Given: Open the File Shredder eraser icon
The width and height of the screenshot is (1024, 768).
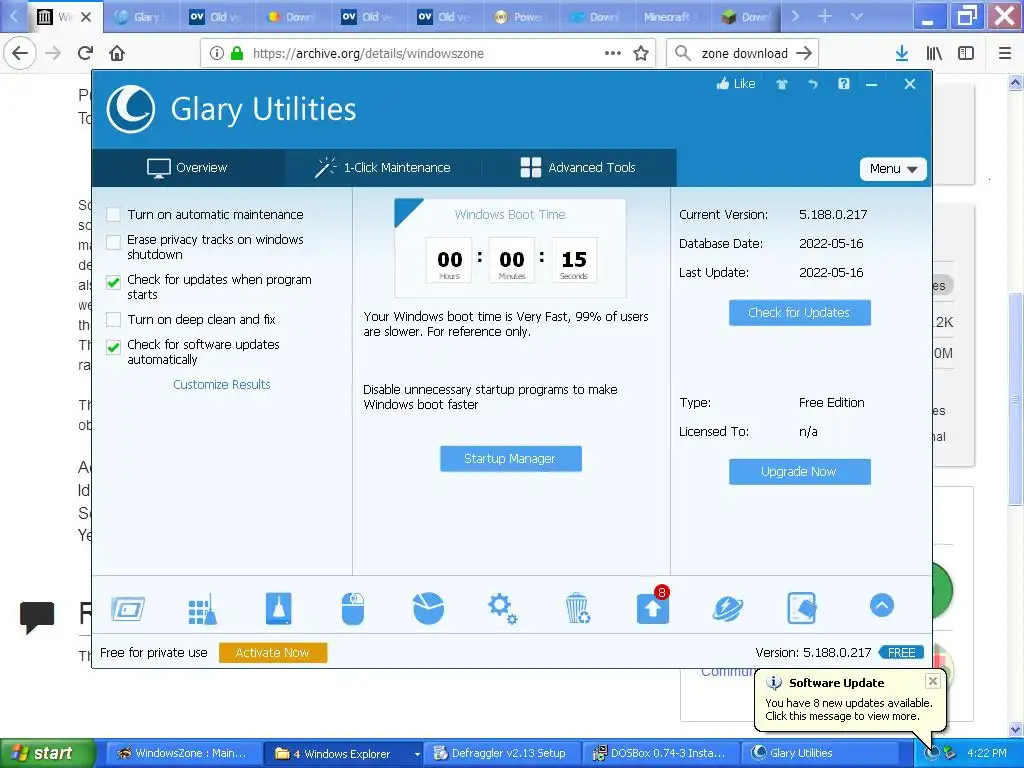Looking at the screenshot, I should pyautogui.click(x=802, y=609).
